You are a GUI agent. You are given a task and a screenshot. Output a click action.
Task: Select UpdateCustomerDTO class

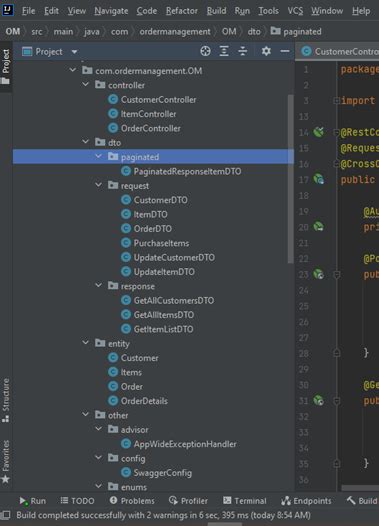[174, 257]
